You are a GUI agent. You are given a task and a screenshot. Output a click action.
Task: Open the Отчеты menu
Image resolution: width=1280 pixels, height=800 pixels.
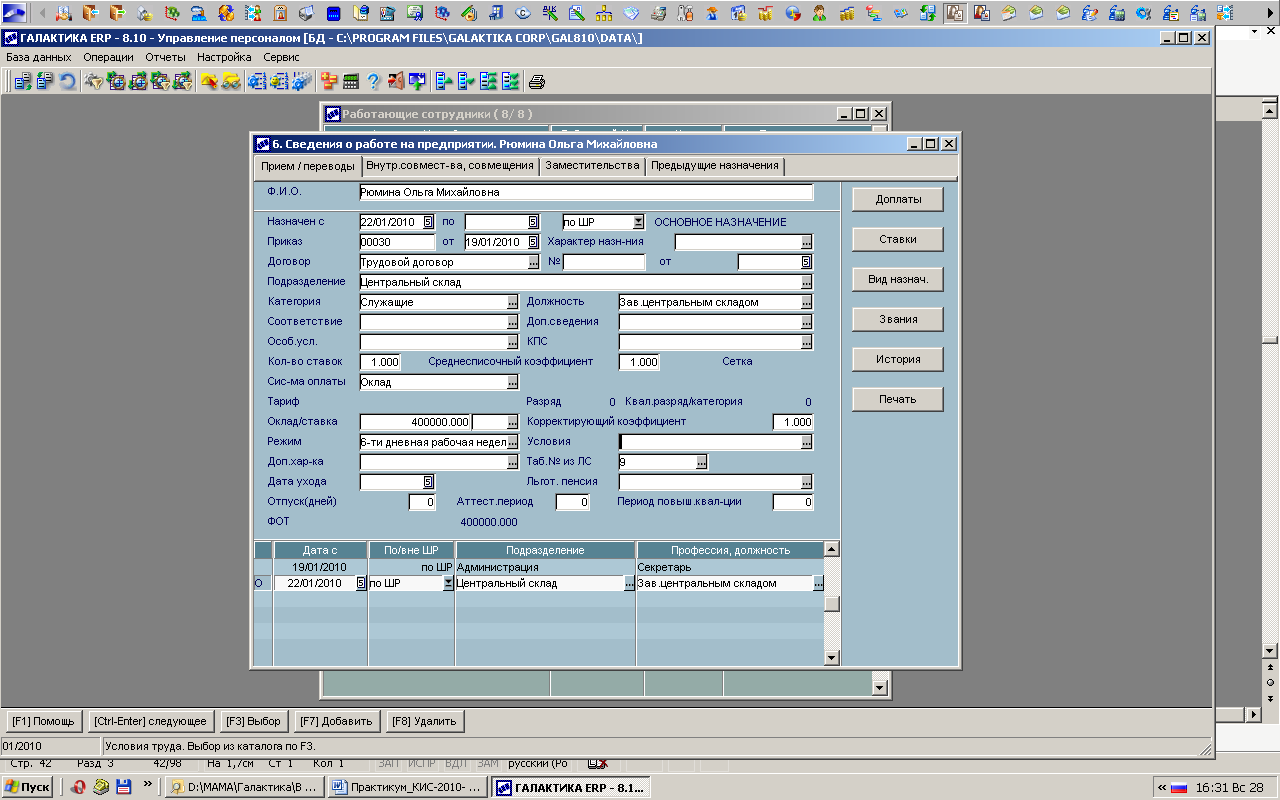tap(166, 57)
